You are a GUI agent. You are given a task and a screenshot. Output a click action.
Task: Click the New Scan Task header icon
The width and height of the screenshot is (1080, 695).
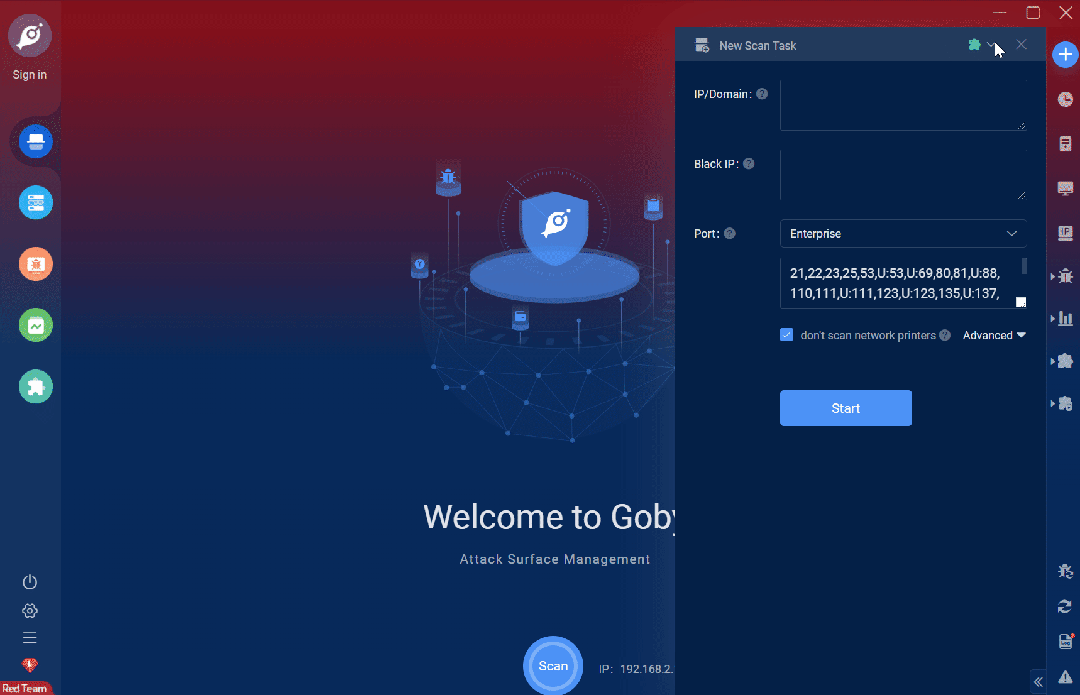pos(702,45)
